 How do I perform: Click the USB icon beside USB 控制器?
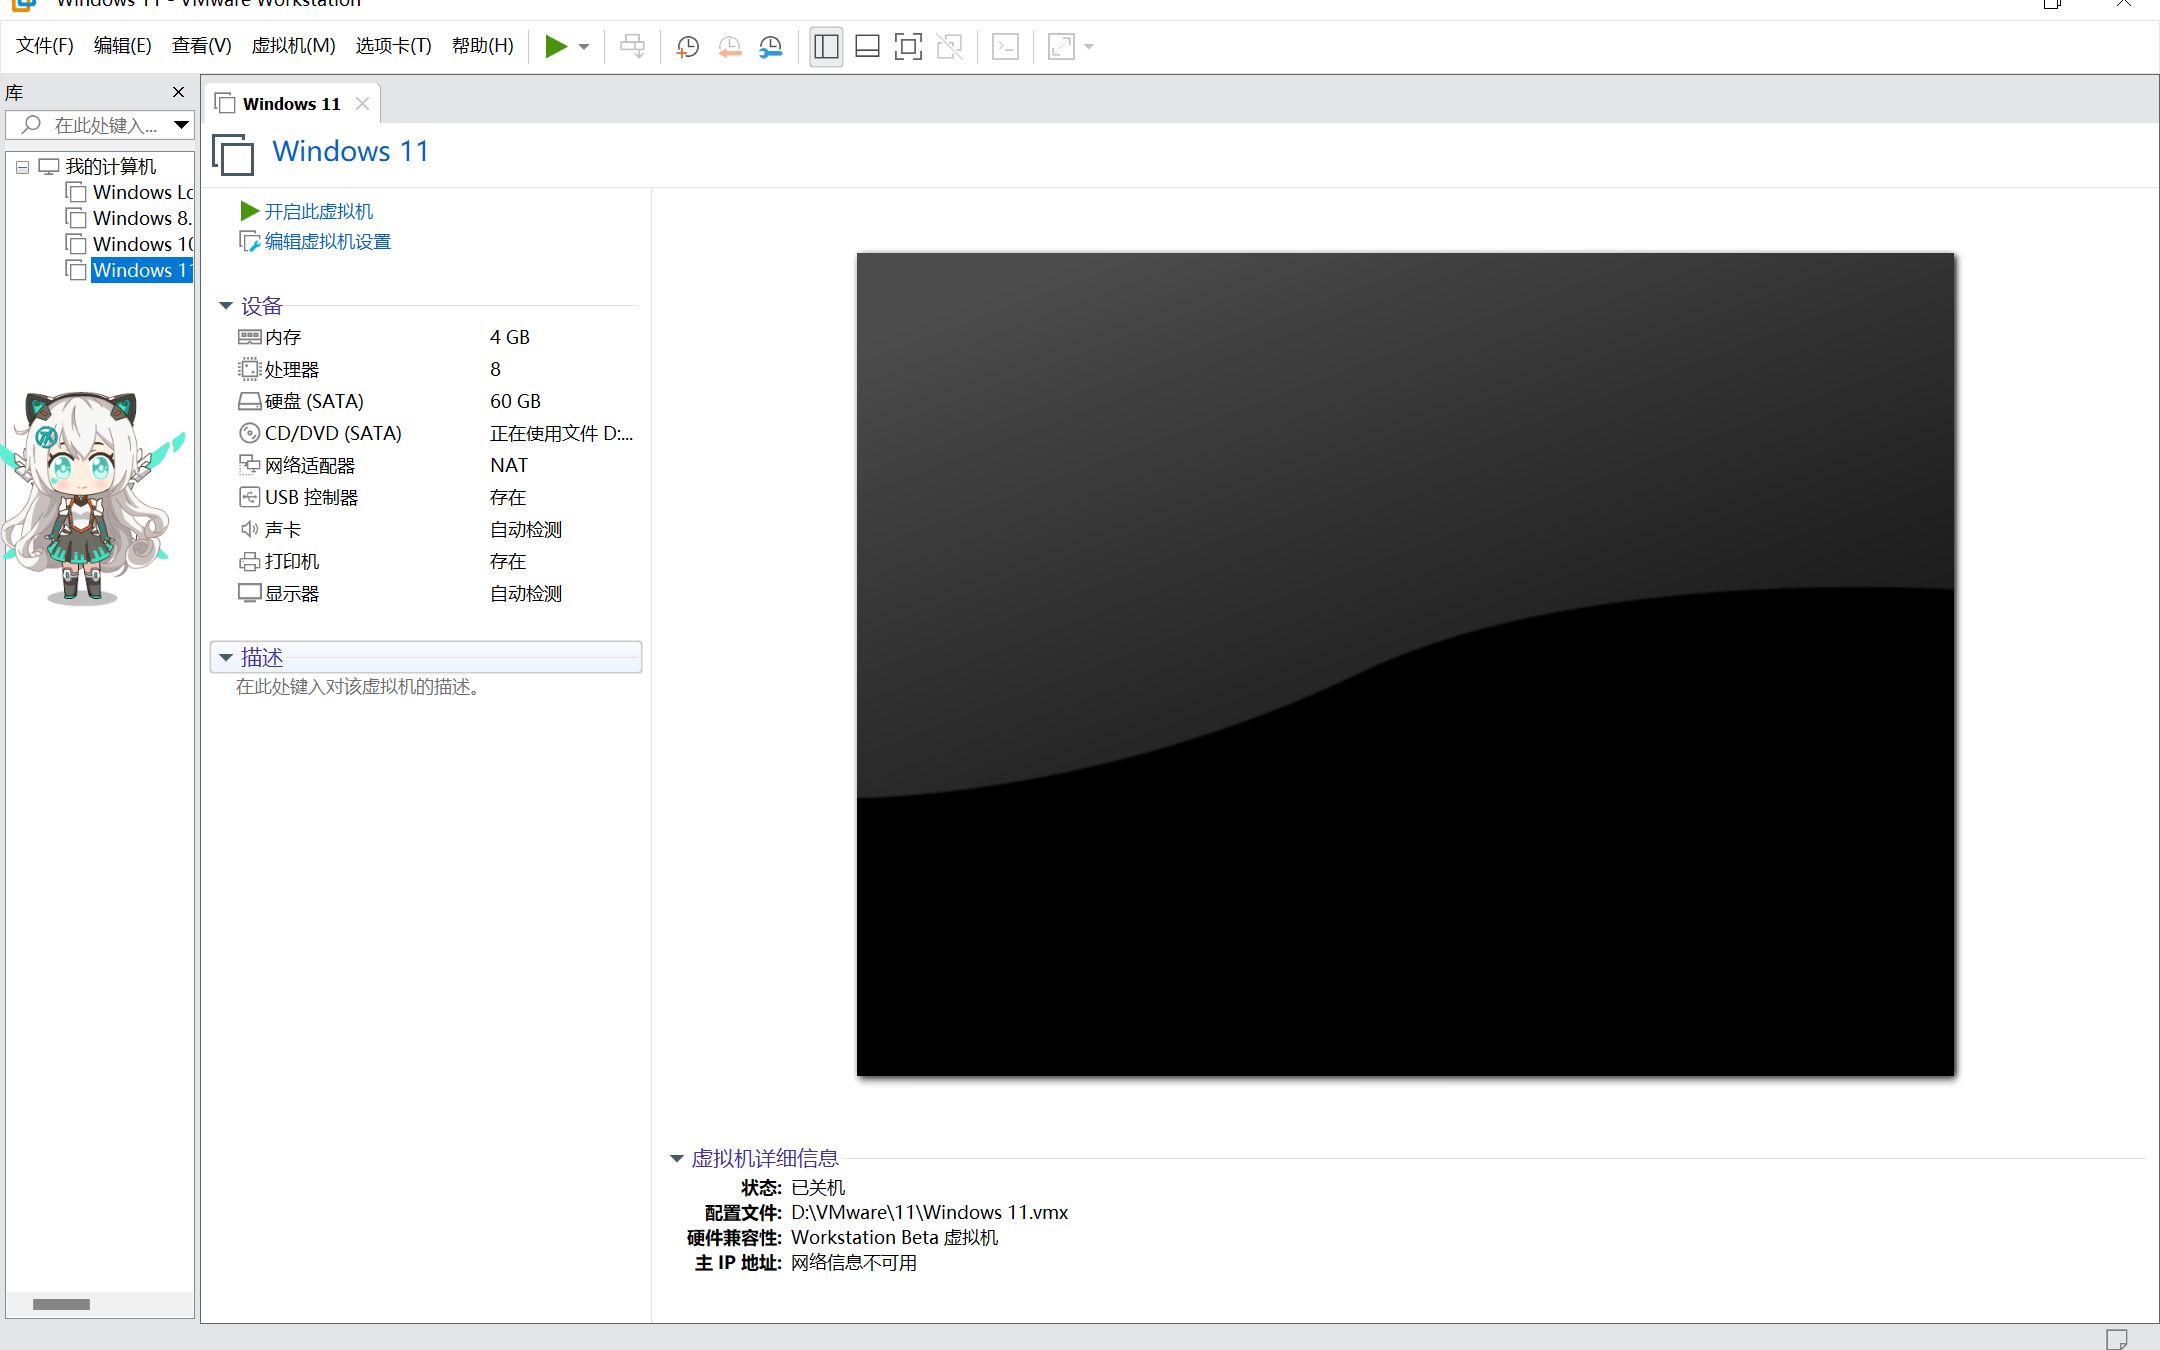coord(249,497)
